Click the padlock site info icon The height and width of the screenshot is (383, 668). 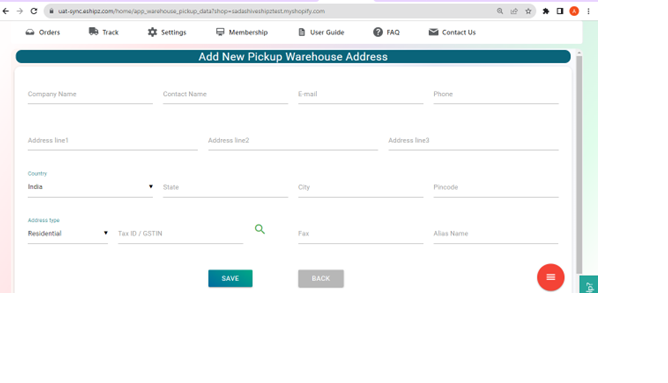coord(51,11)
